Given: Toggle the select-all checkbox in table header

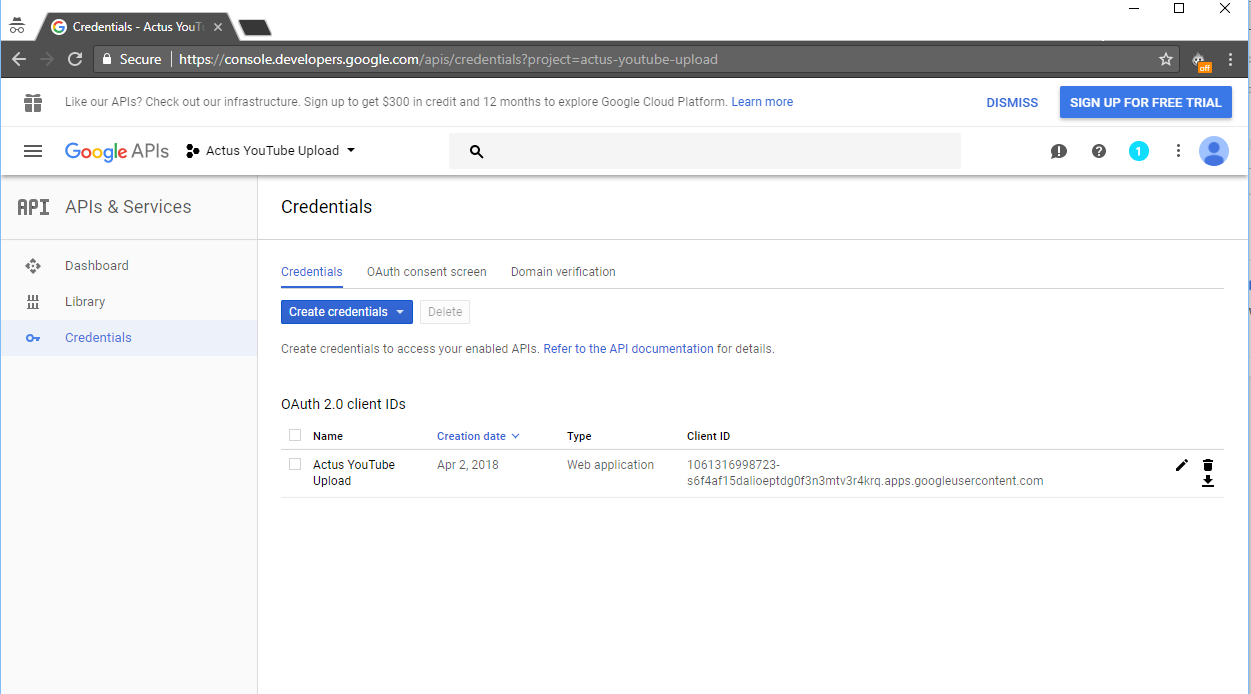Looking at the screenshot, I should 295,435.
